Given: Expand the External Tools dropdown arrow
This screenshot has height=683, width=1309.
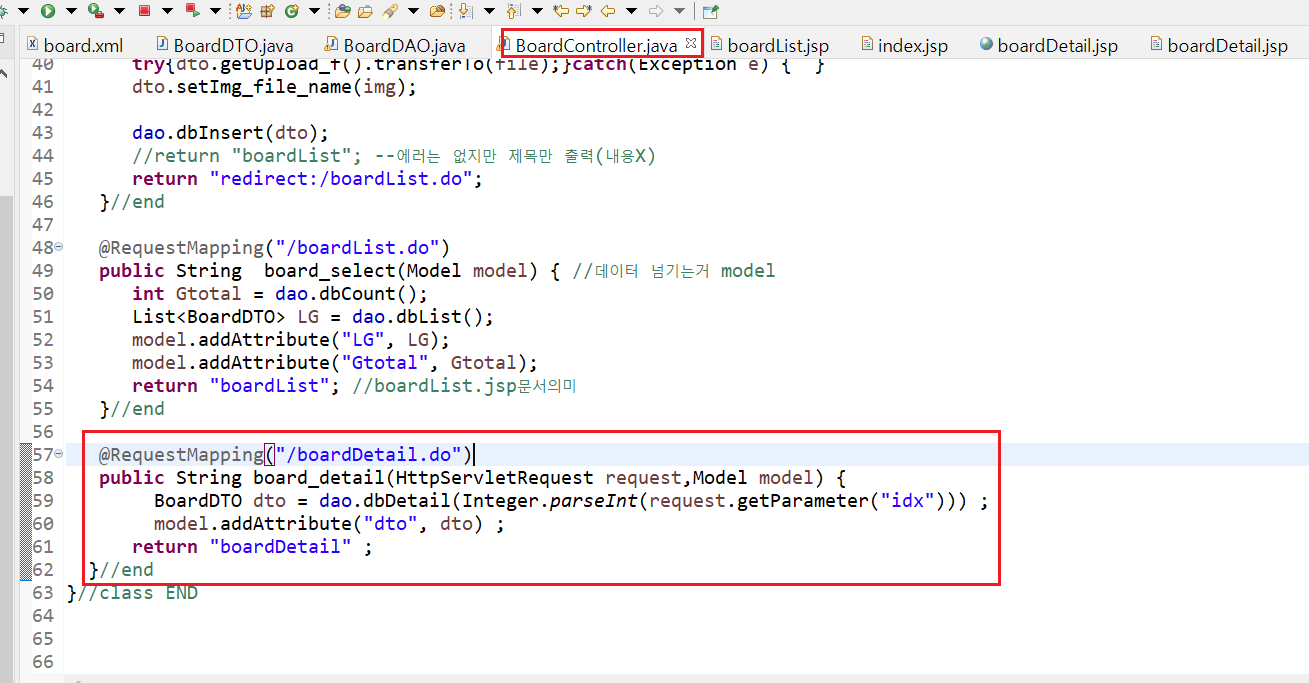Looking at the screenshot, I should (119, 11).
